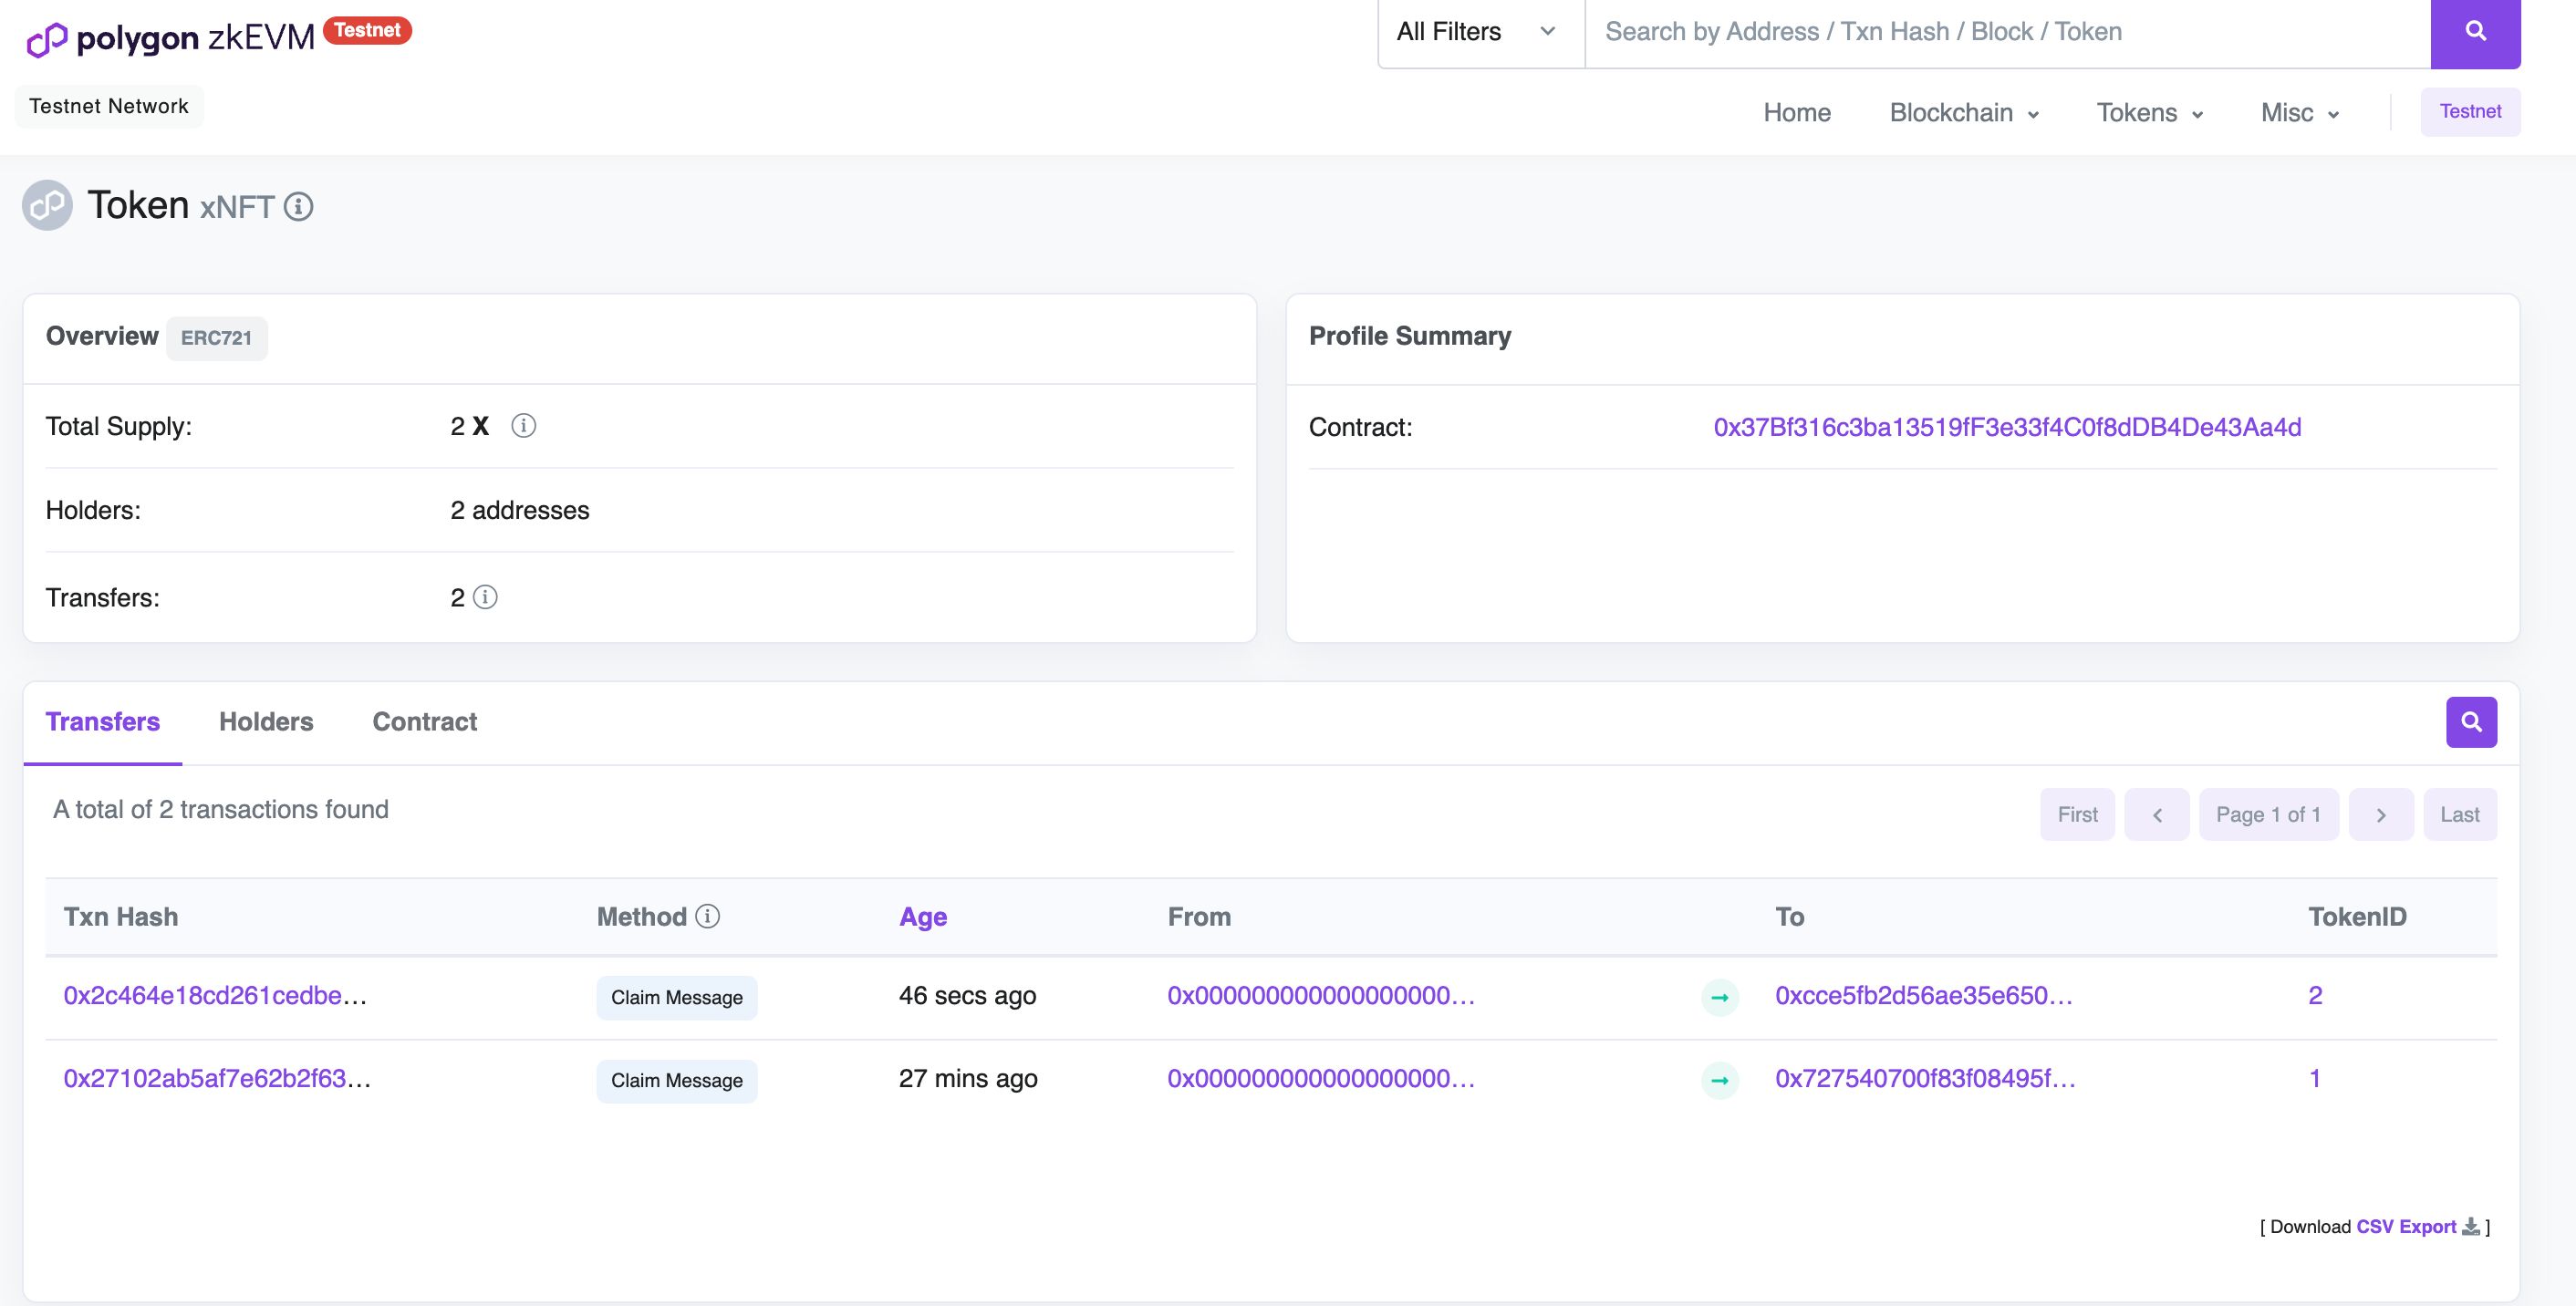2576x1306 pixels.
Task: Click the '2 addresses' holders value
Action: tap(520, 510)
